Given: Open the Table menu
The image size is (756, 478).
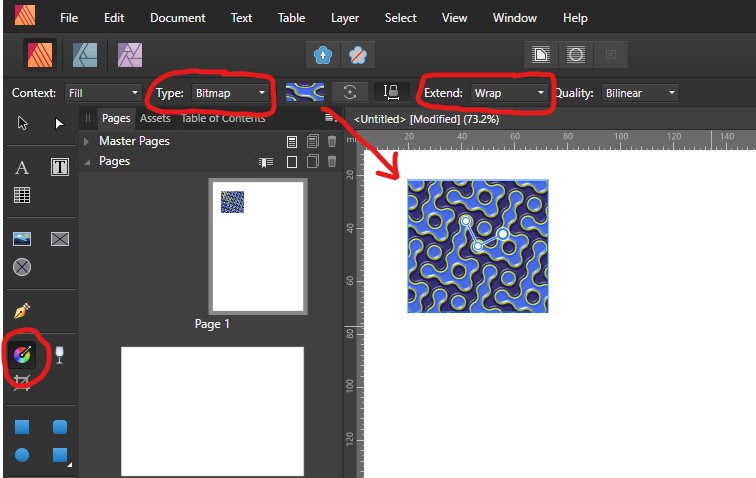Looking at the screenshot, I should click(291, 18).
